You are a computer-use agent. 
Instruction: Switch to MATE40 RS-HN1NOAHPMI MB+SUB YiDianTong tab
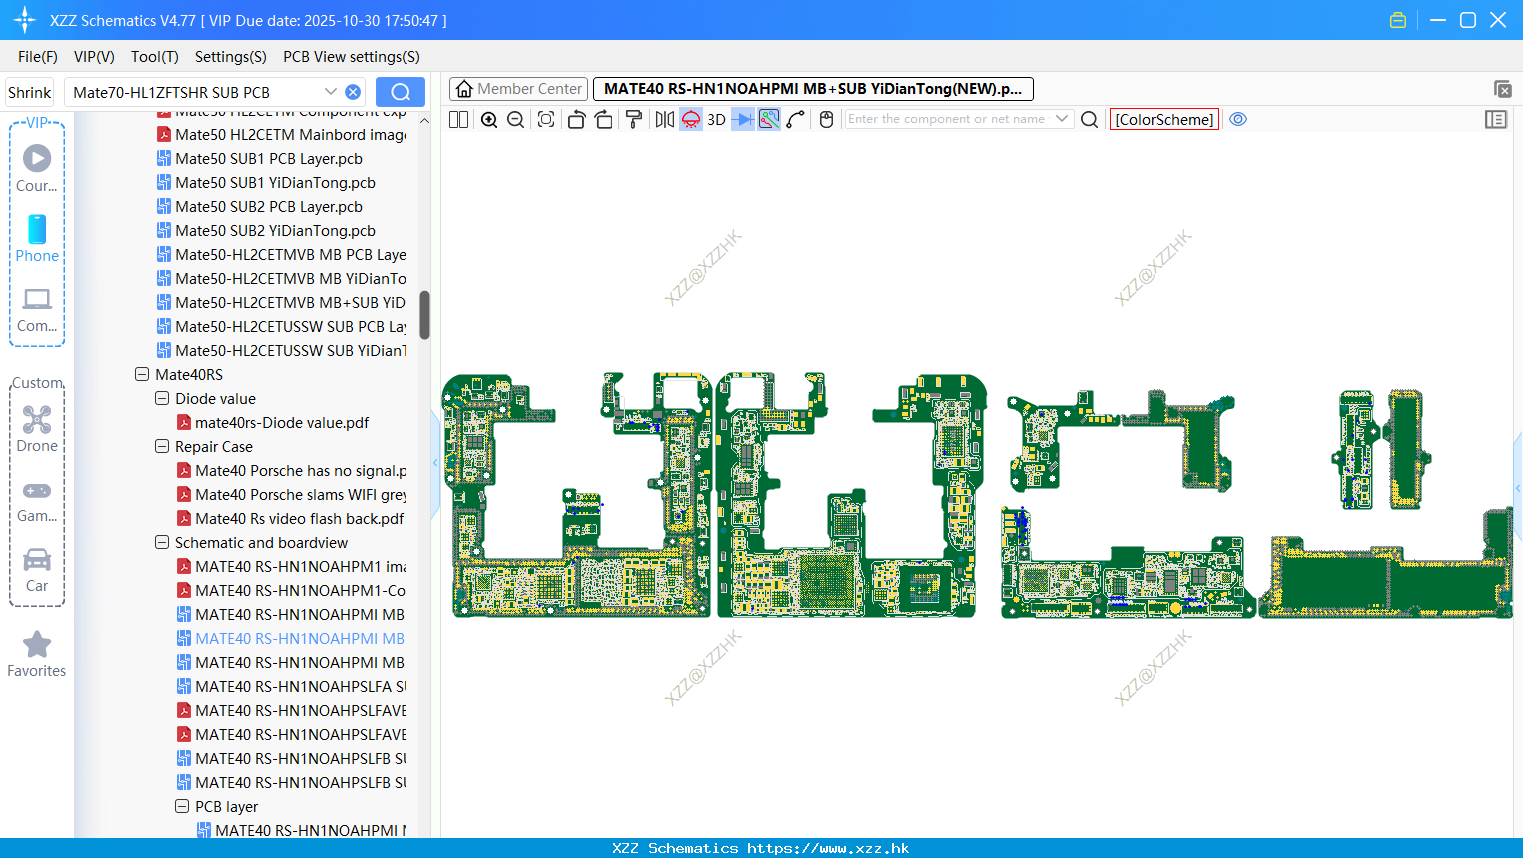pyautogui.click(x=813, y=89)
